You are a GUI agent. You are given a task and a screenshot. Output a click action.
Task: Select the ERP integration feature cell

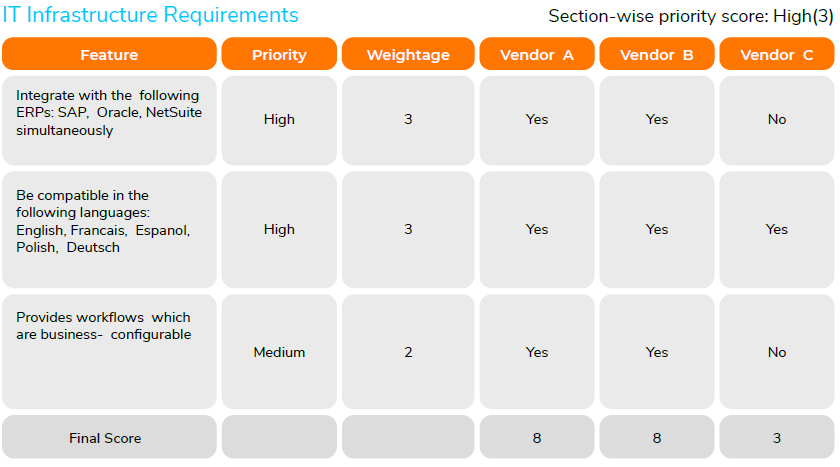tap(109, 120)
